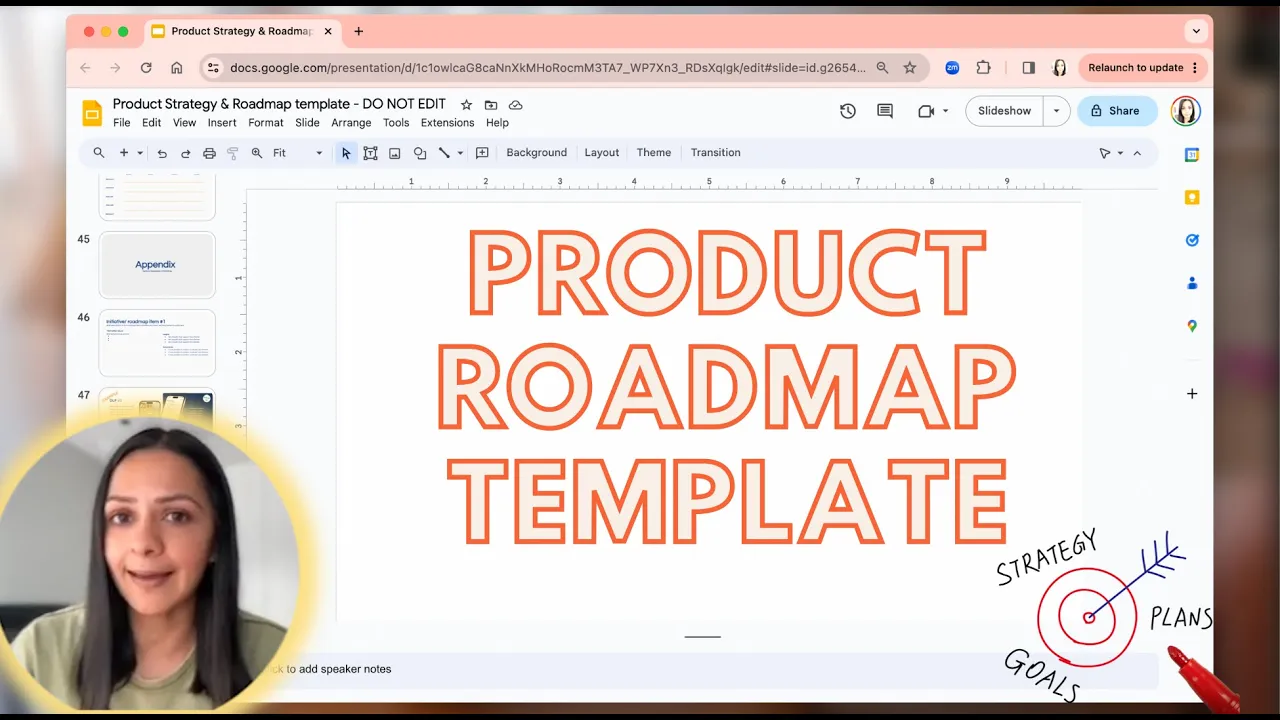Open a new Chrome tab
Viewport: 1280px width, 720px height.
(359, 31)
